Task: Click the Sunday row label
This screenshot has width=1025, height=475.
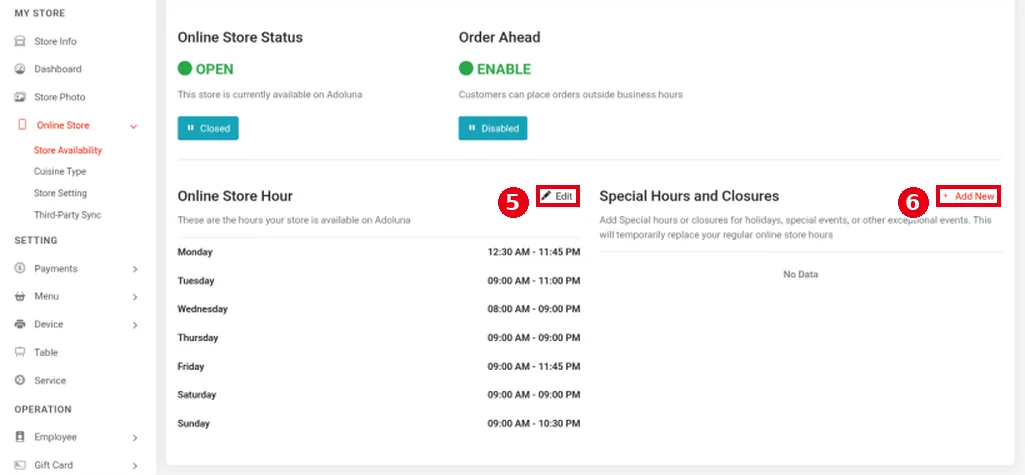Action: [x=193, y=423]
